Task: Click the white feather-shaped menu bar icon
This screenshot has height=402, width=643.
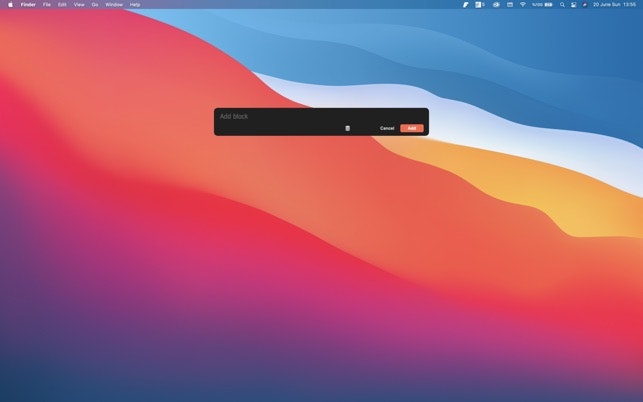Action: point(465,5)
